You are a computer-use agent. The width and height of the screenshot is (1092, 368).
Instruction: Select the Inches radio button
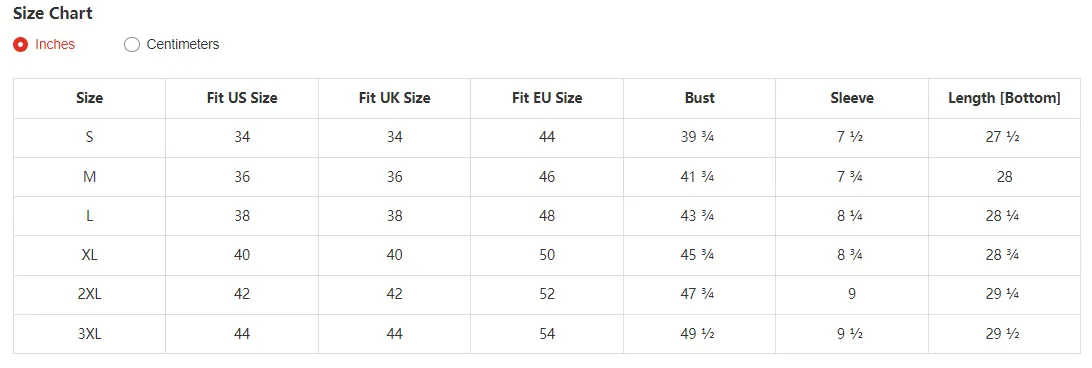(21, 45)
